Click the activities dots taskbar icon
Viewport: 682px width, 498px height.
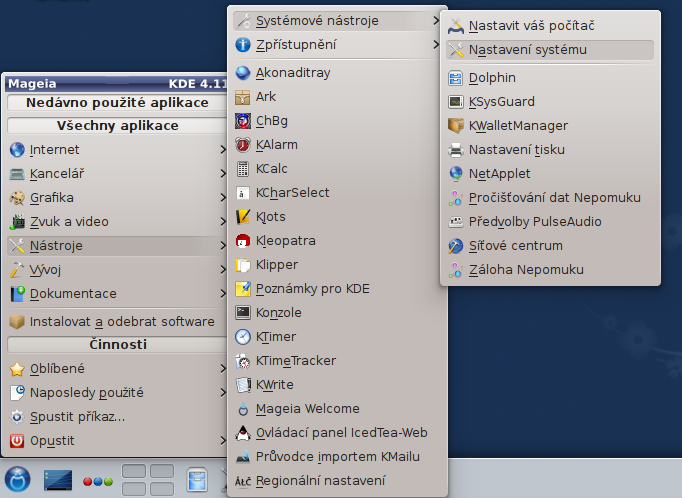pyautogui.click(x=97, y=481)
